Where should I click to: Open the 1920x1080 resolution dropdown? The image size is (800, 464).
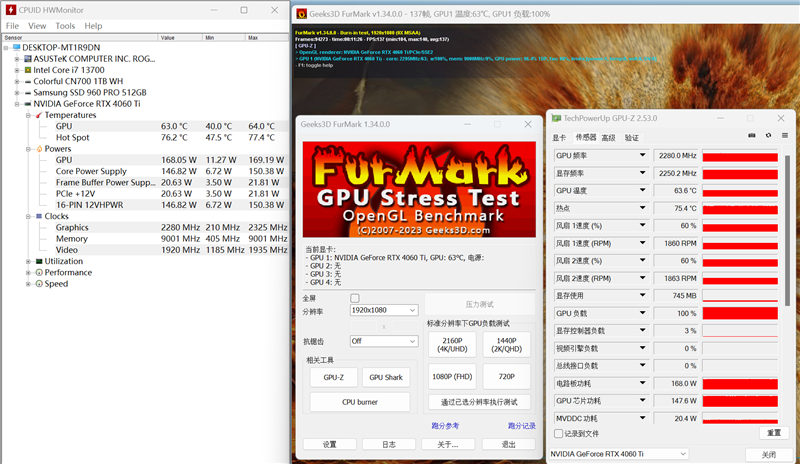pyautogui.click(x=384, y=310)
